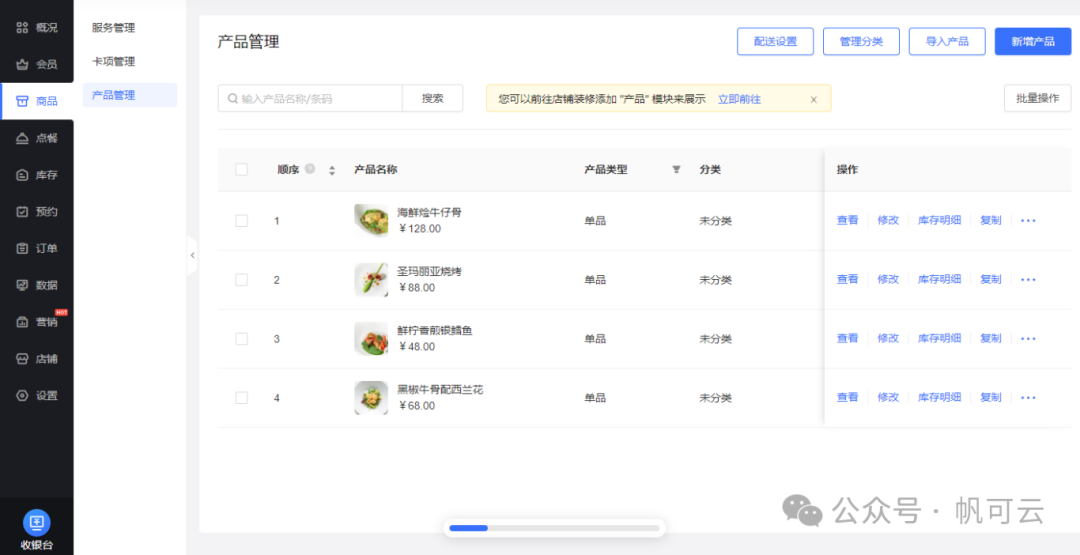Image resolution: width=1080 pixels, height=555 pixels.
Task: Click 查看 for 圣玛丽亚烧烤
Action: 847,280
